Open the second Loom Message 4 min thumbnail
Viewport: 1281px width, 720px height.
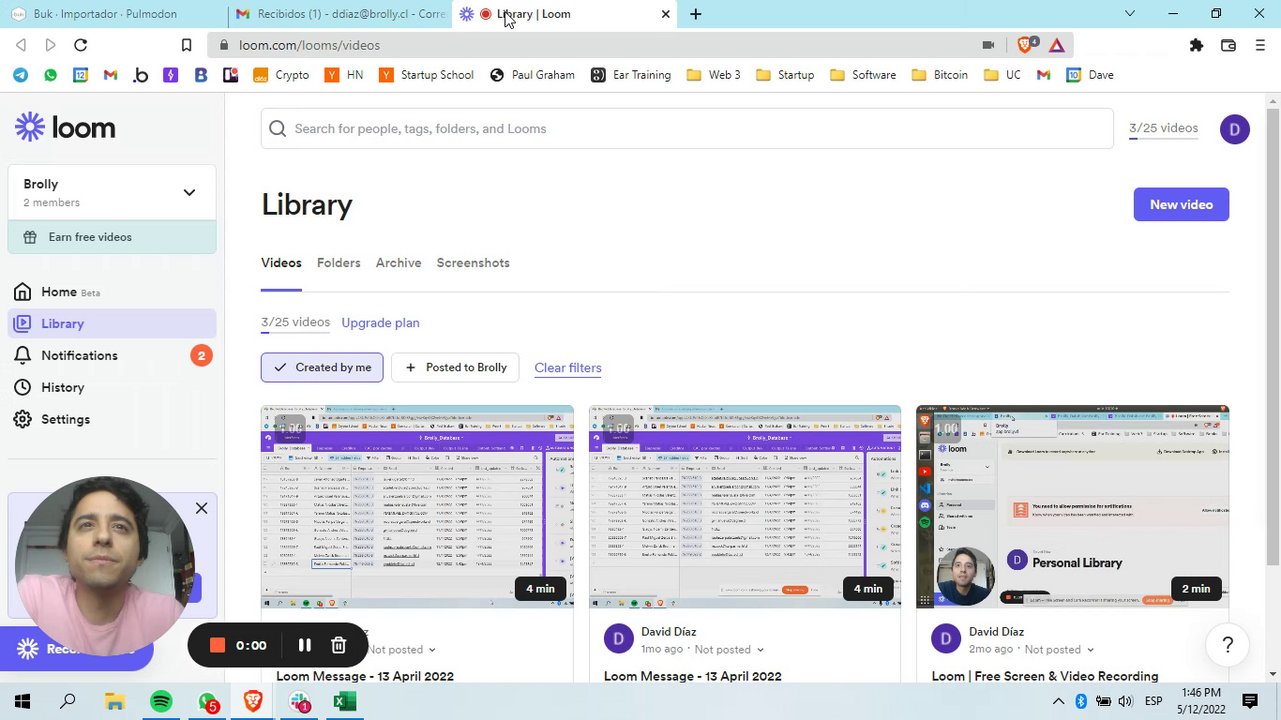(745, 507)
